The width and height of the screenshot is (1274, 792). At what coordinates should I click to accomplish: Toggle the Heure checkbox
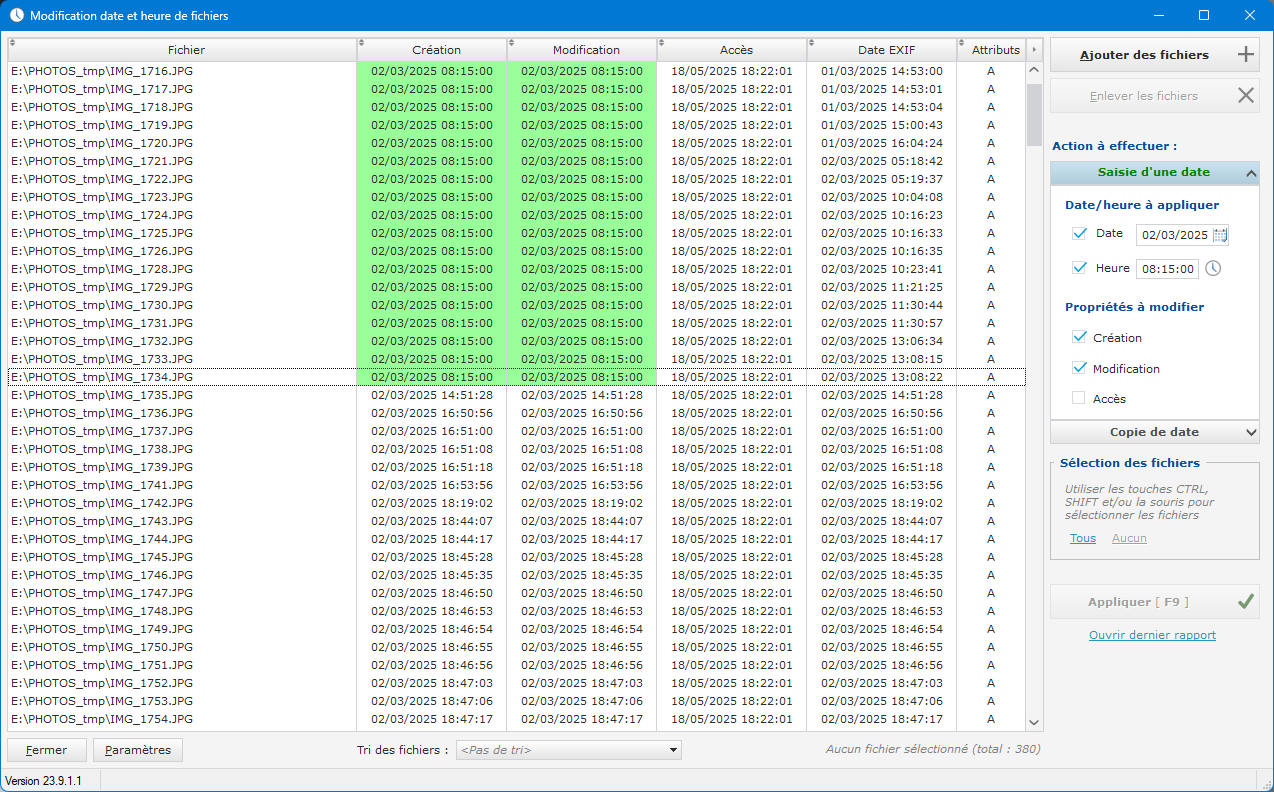click(1079, 268)
